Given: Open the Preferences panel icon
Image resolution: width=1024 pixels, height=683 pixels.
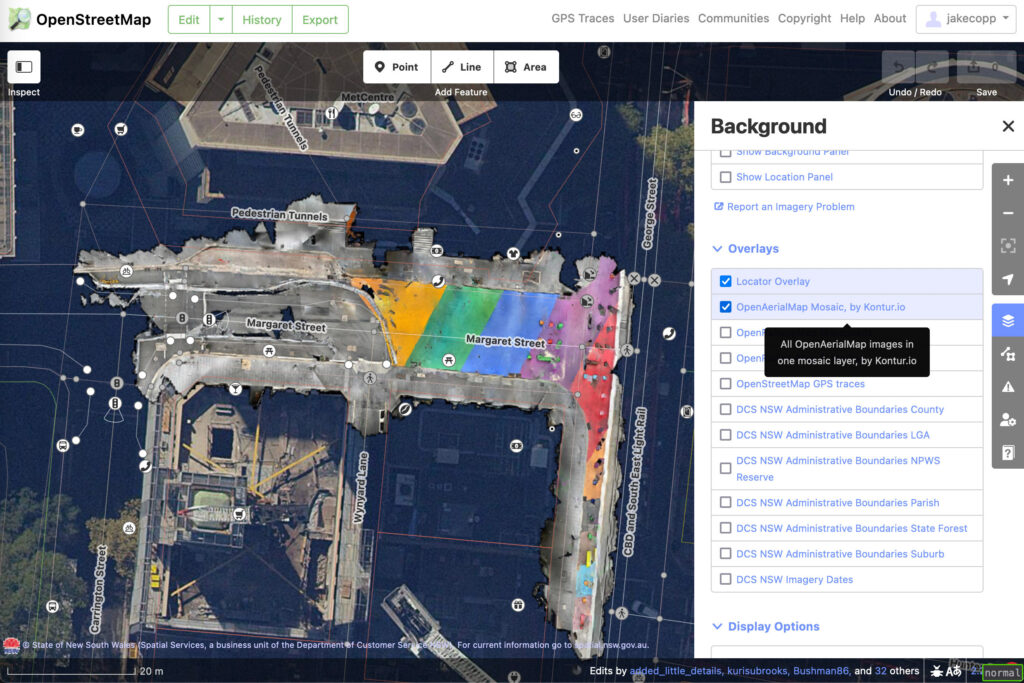Looking at the screenshot, I should tap(1008, 420).
